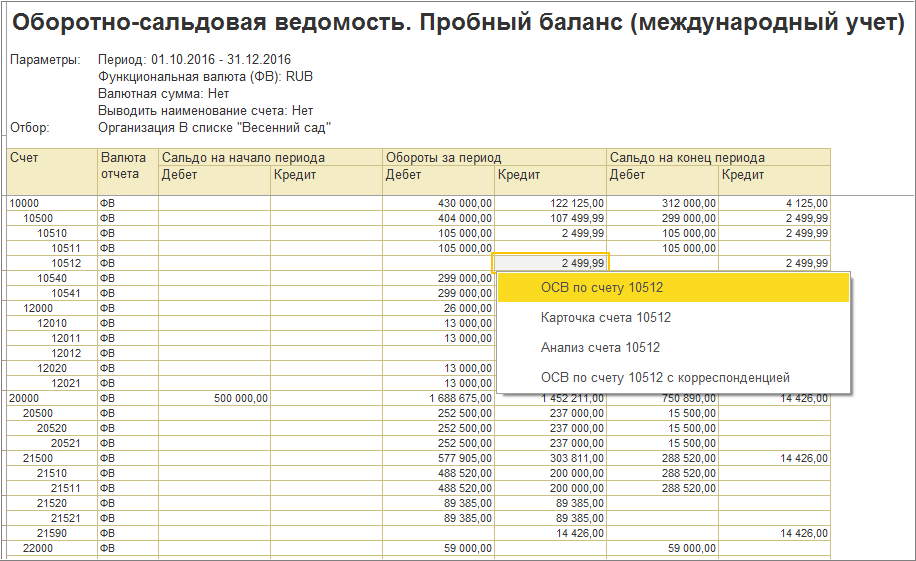
Task: Click turnover debit 404 000,00 value
Action: click(439, 218)
